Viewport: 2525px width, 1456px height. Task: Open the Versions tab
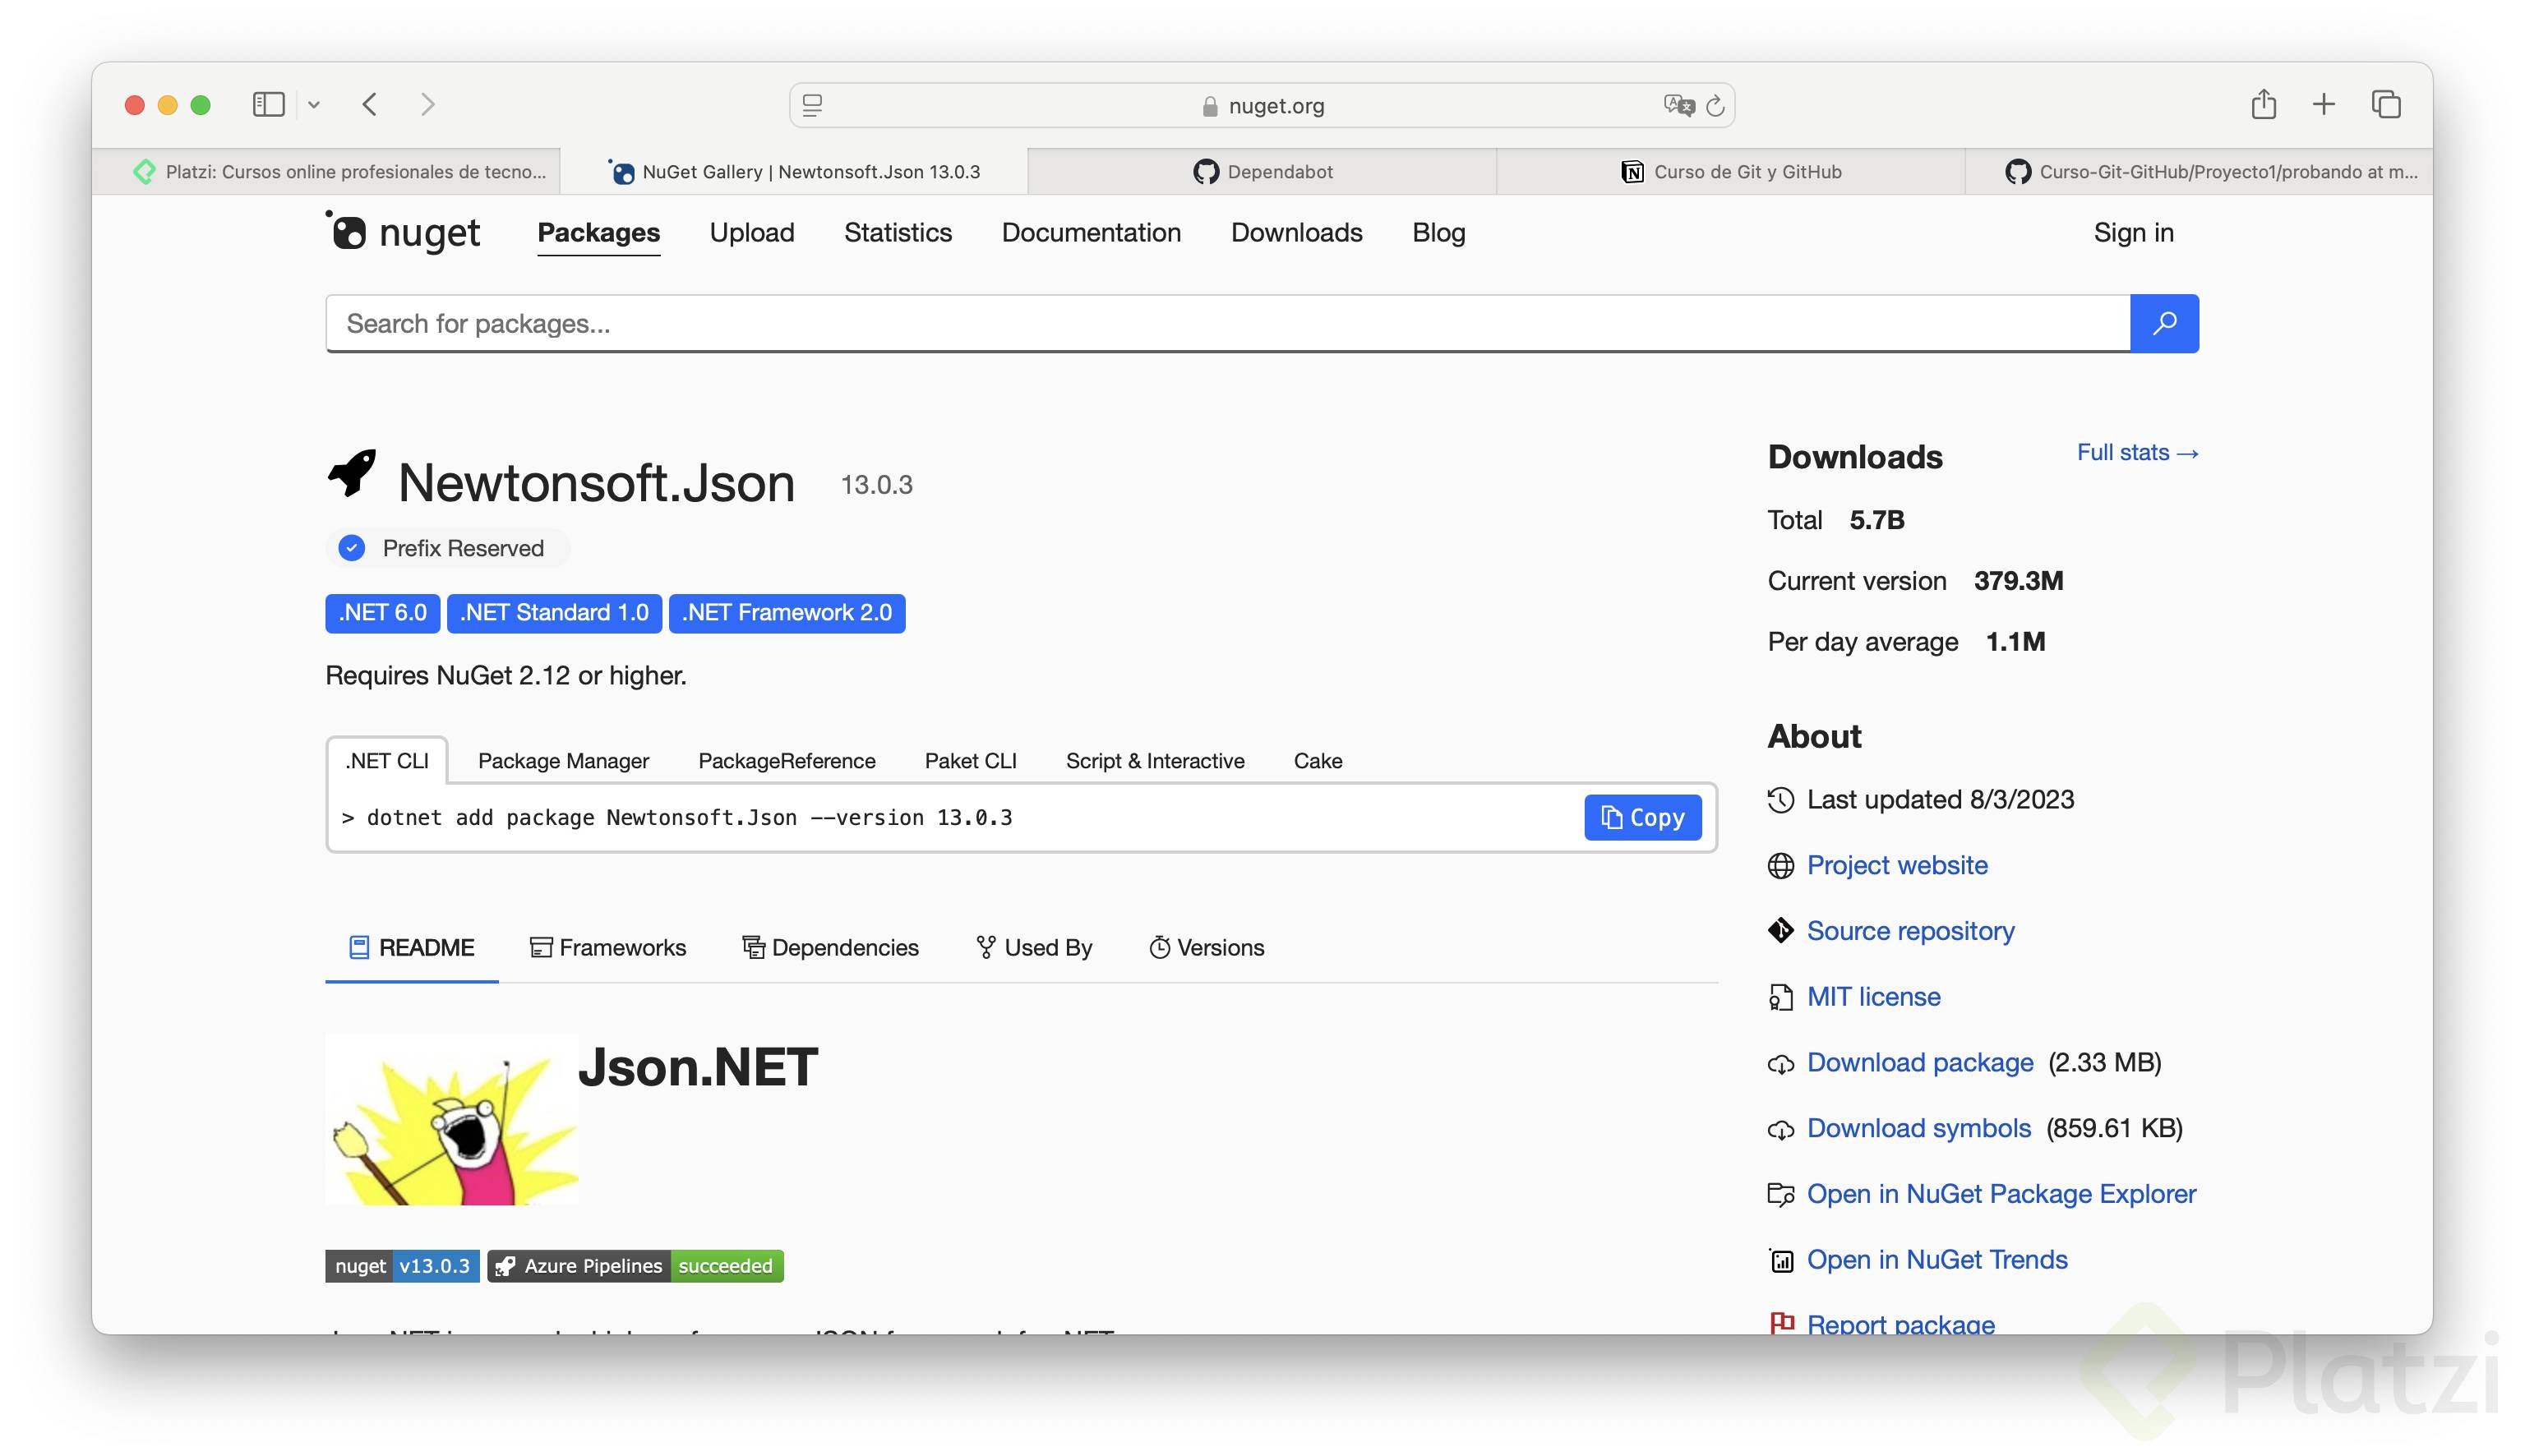click(1206, 947)
